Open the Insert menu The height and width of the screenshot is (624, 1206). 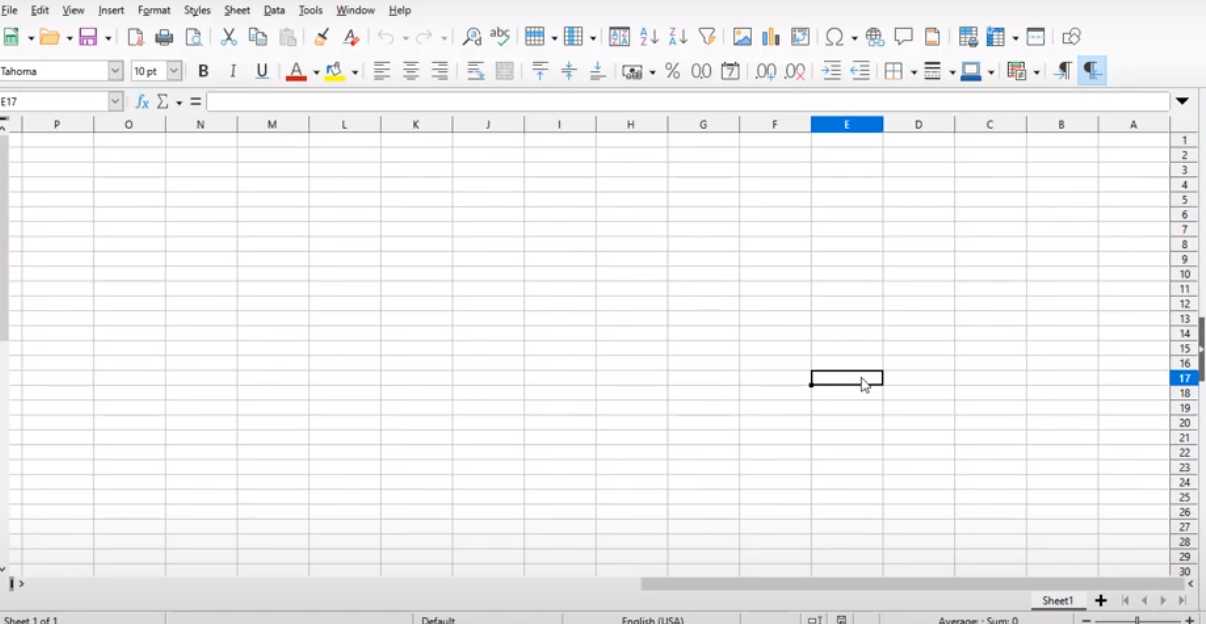click(x=111, y=10)
